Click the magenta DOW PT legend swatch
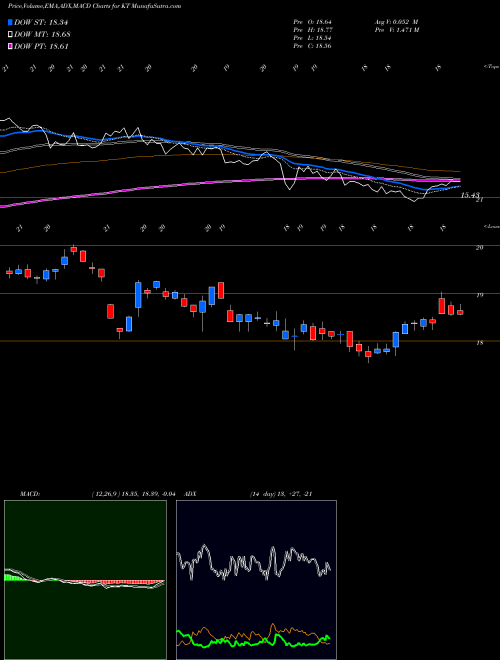 pyautogui.click(x=11, y=46)
